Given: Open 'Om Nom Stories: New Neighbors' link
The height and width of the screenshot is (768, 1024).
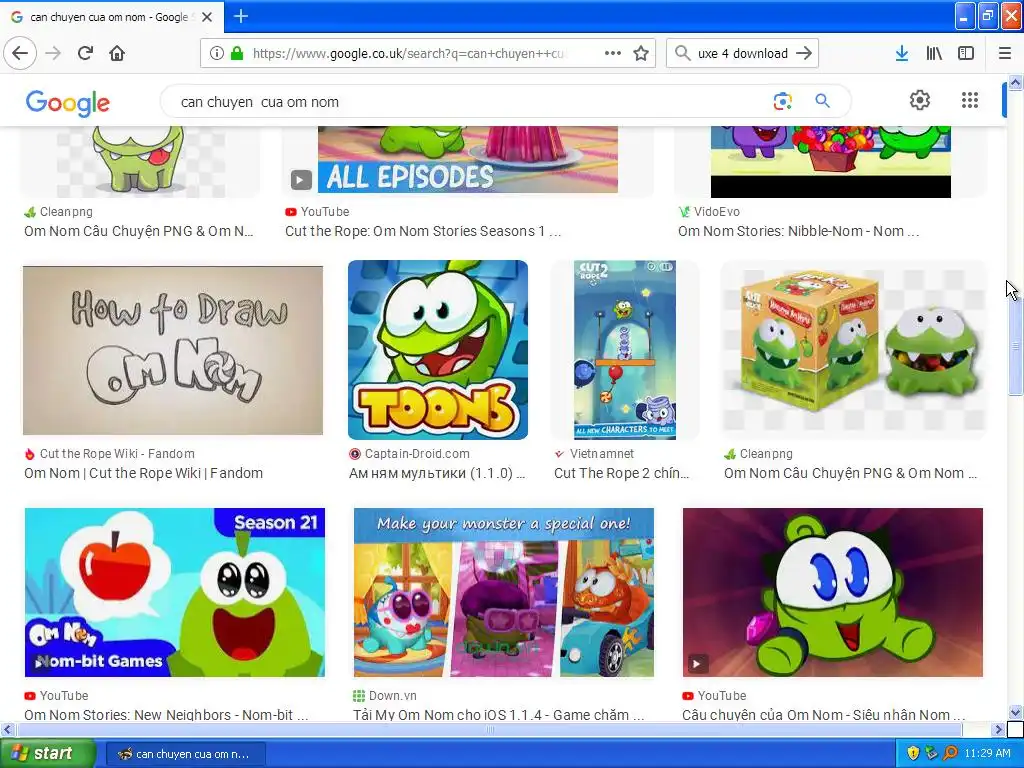Looking at the screenshot, I should click(x=166, y=714).
